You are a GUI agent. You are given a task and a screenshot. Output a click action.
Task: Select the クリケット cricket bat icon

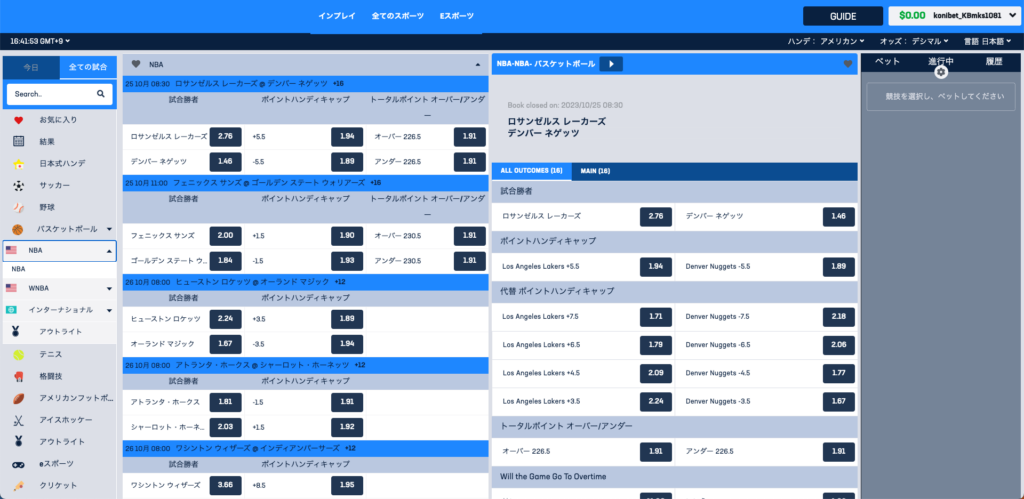tap(18, 485)
